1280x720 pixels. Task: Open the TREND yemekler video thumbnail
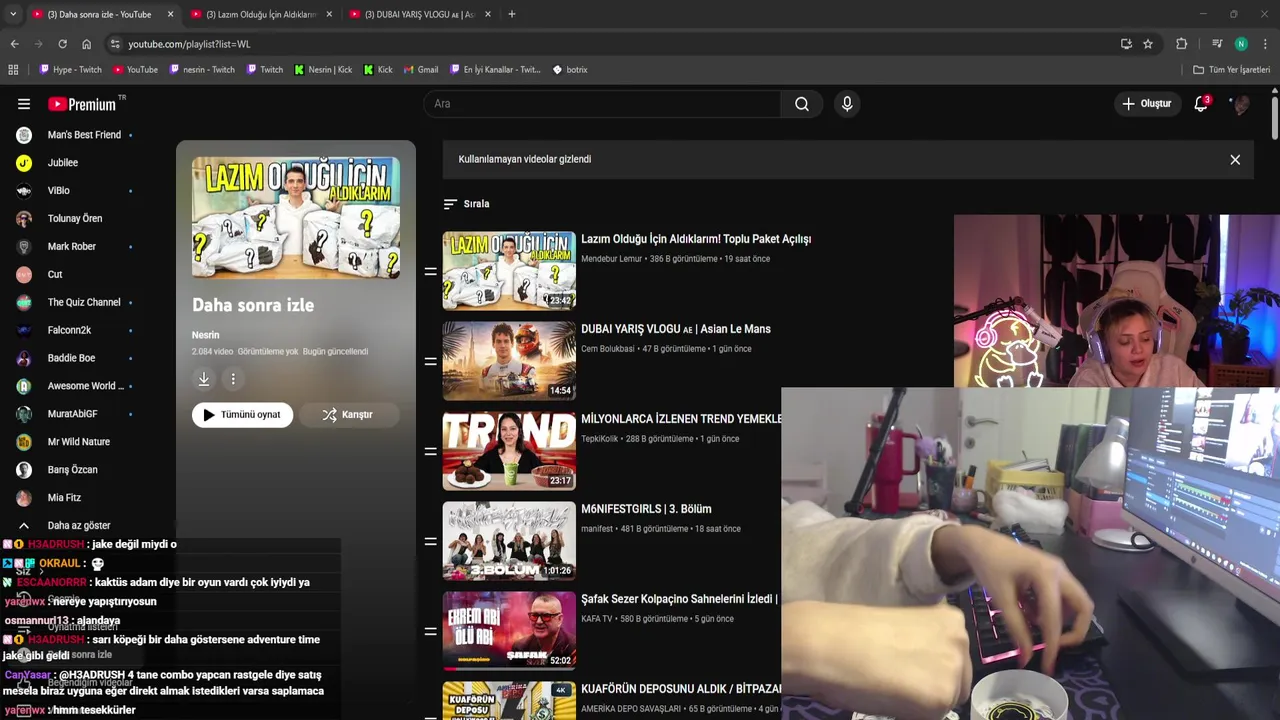509,451
